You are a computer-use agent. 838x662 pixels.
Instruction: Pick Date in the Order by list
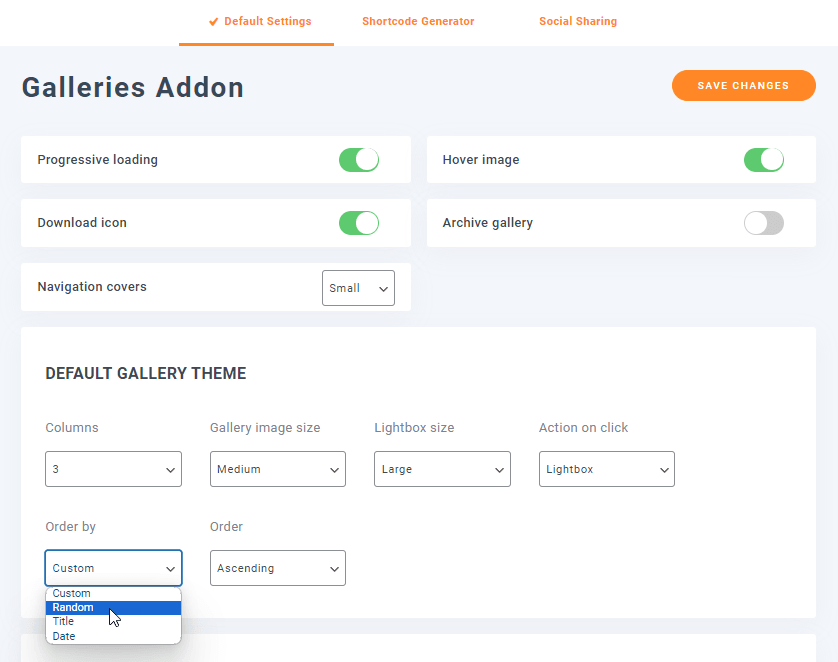[64, 636]
